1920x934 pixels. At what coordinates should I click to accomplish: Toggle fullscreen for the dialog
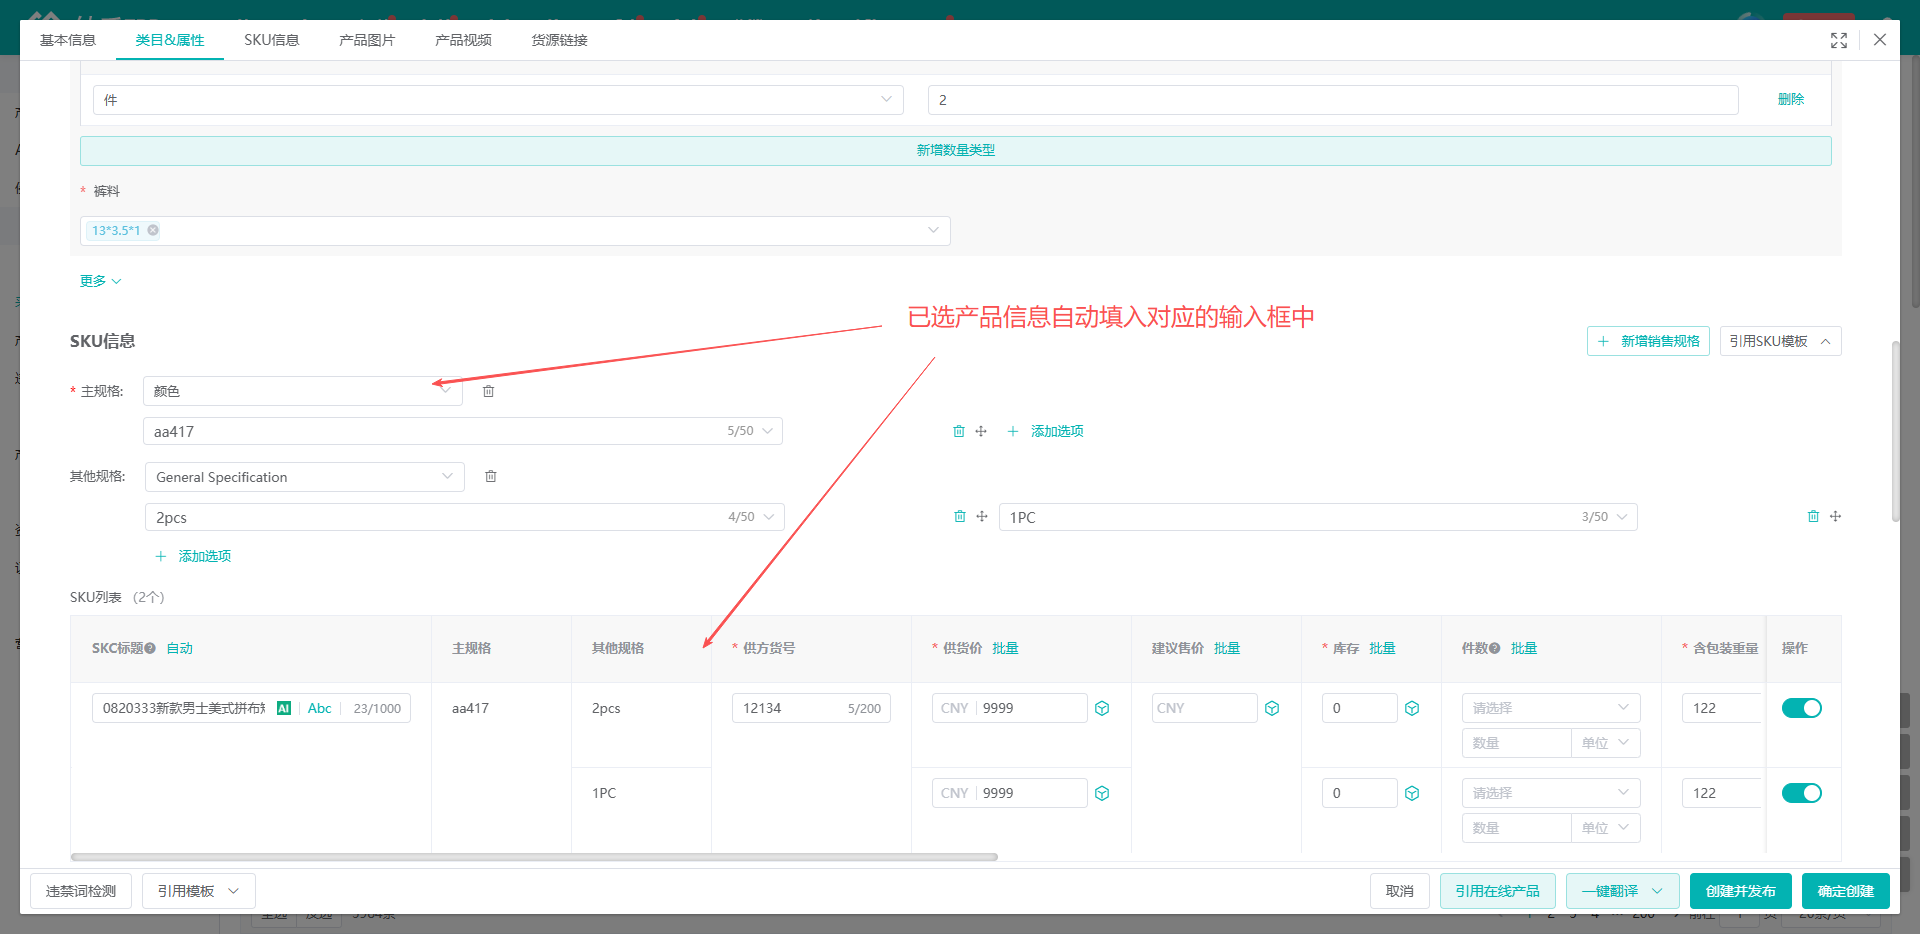tap(1838, 40)
